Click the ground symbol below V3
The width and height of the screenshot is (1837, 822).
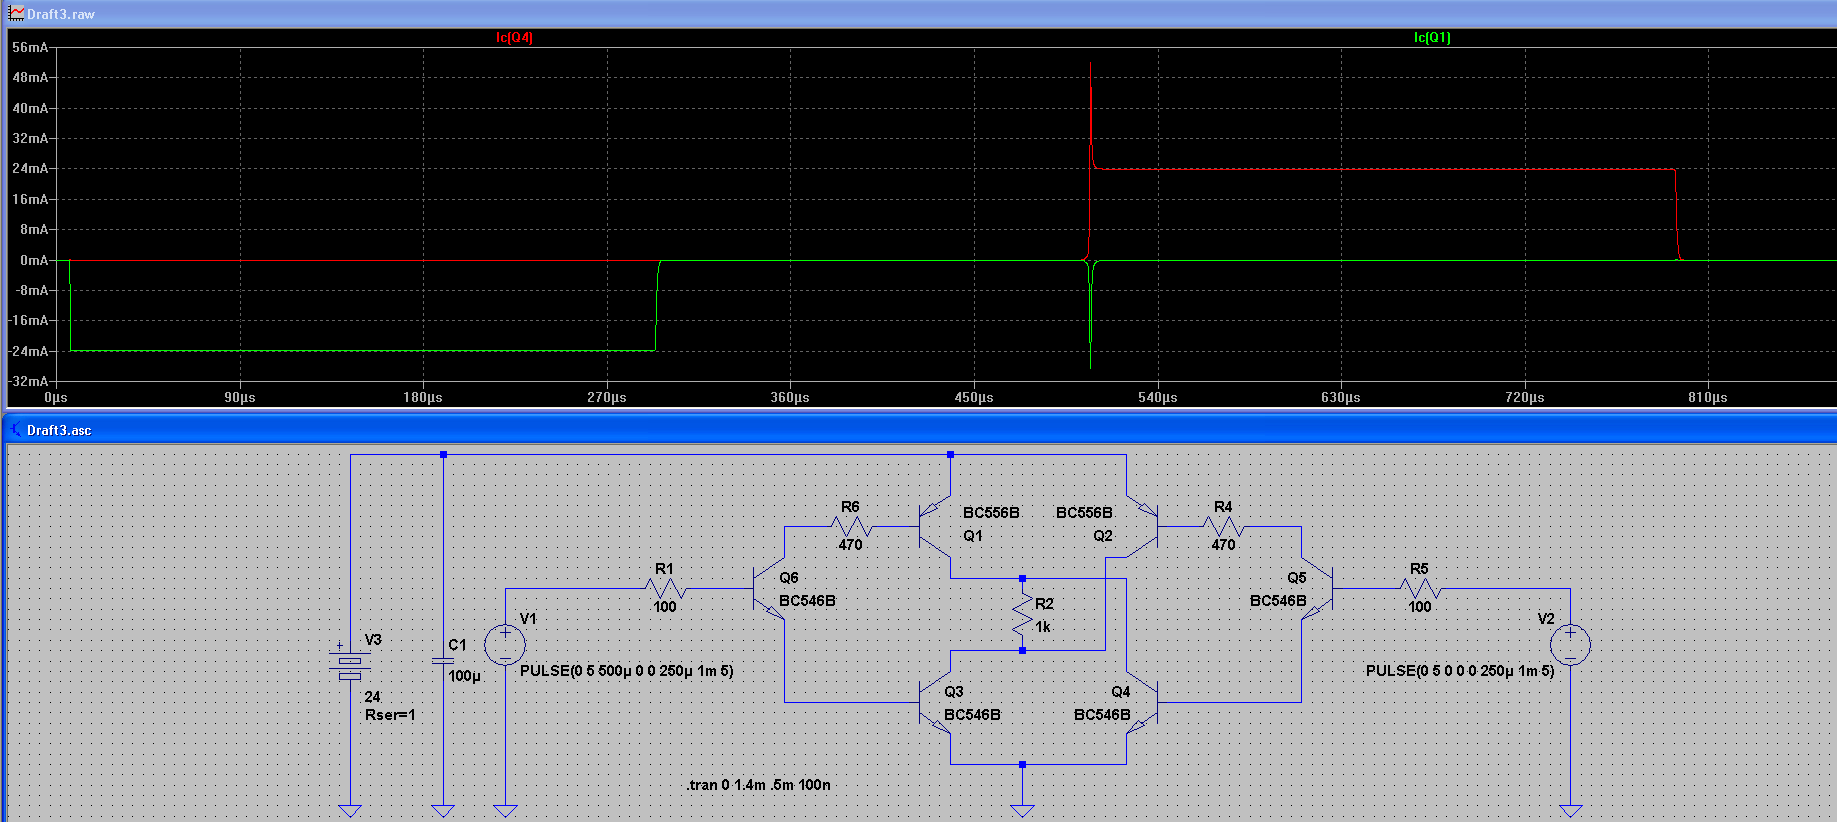tap(350, 810)
